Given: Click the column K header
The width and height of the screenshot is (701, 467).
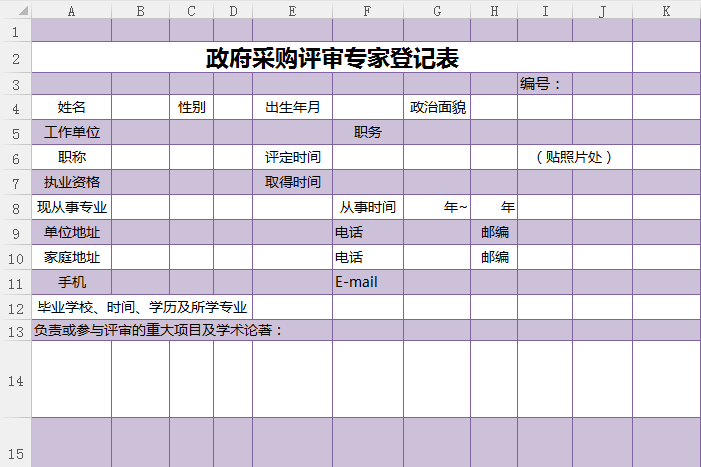Looking at the screenshot, I should [x=666, y=10].
